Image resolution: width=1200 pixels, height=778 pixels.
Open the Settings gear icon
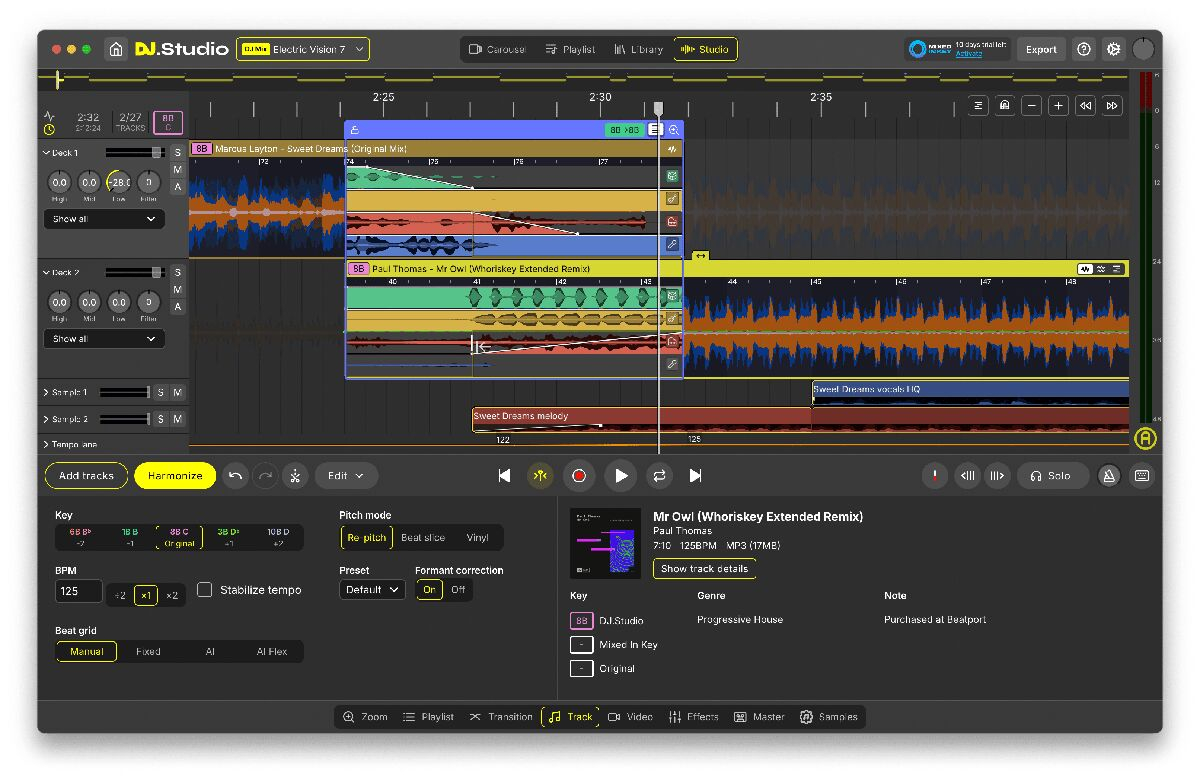1113,49
